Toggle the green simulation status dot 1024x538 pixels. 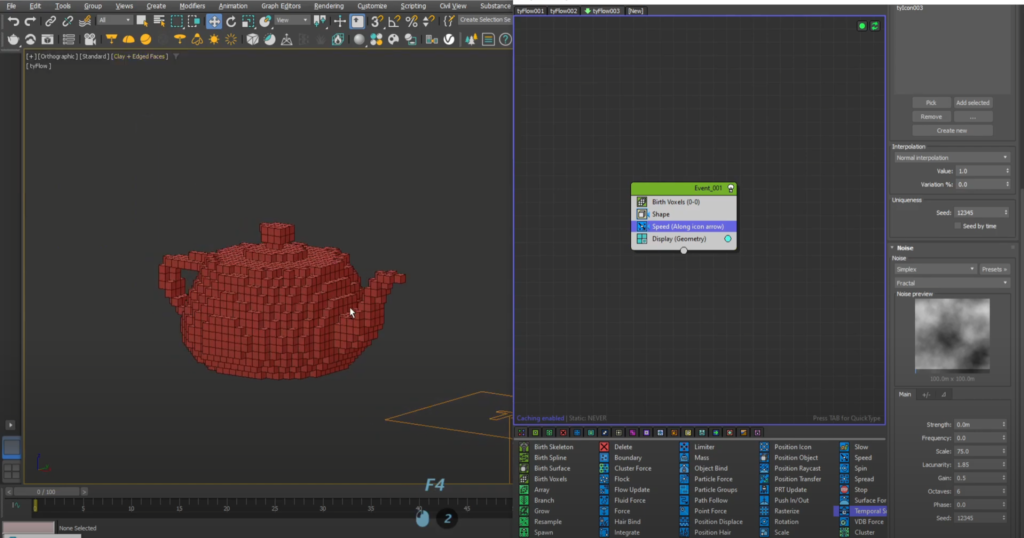(862, 26)
